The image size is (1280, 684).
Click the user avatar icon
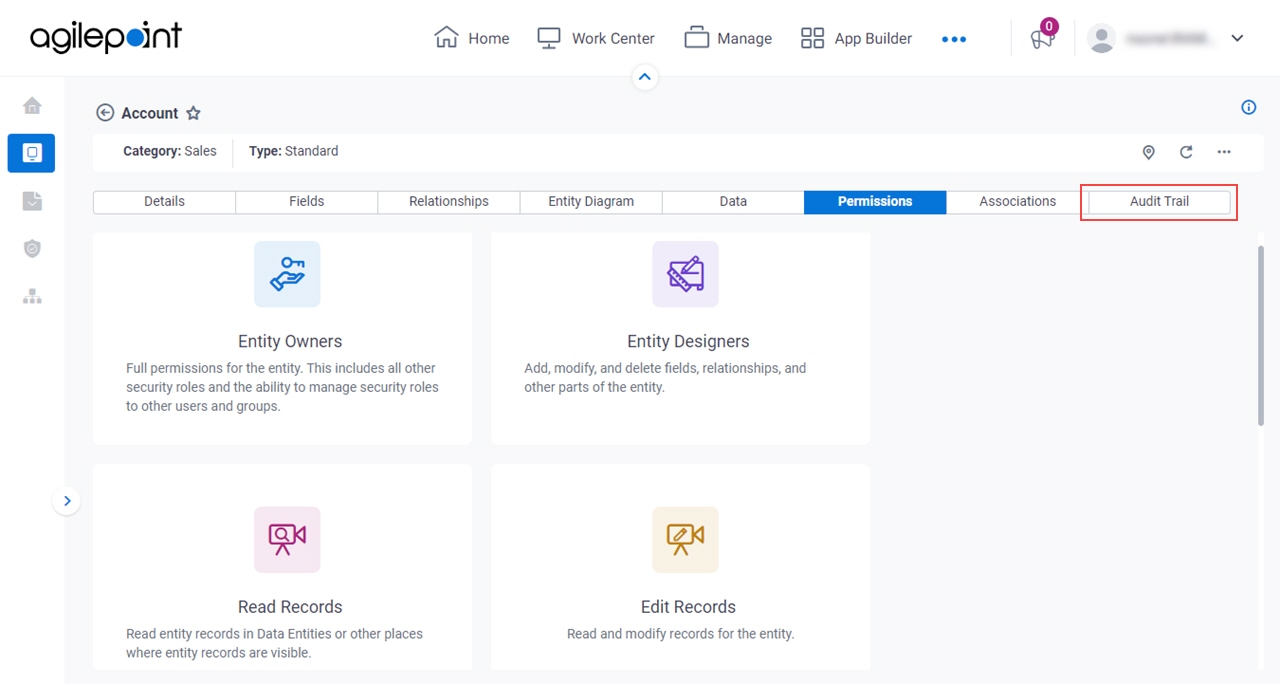[x=1101, y=38]
